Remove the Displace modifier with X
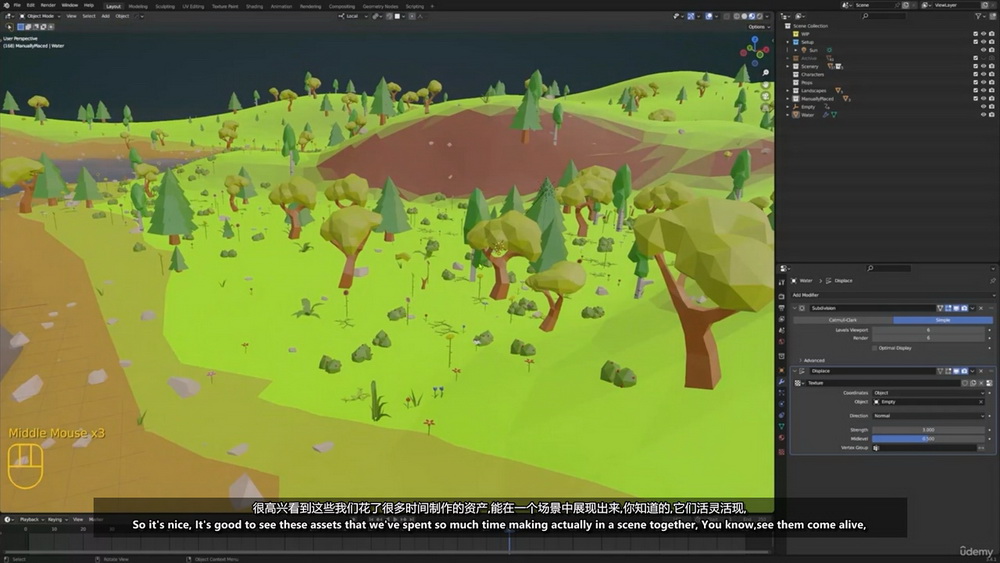Screen dimensions: 1000x563 pos(981,371)
